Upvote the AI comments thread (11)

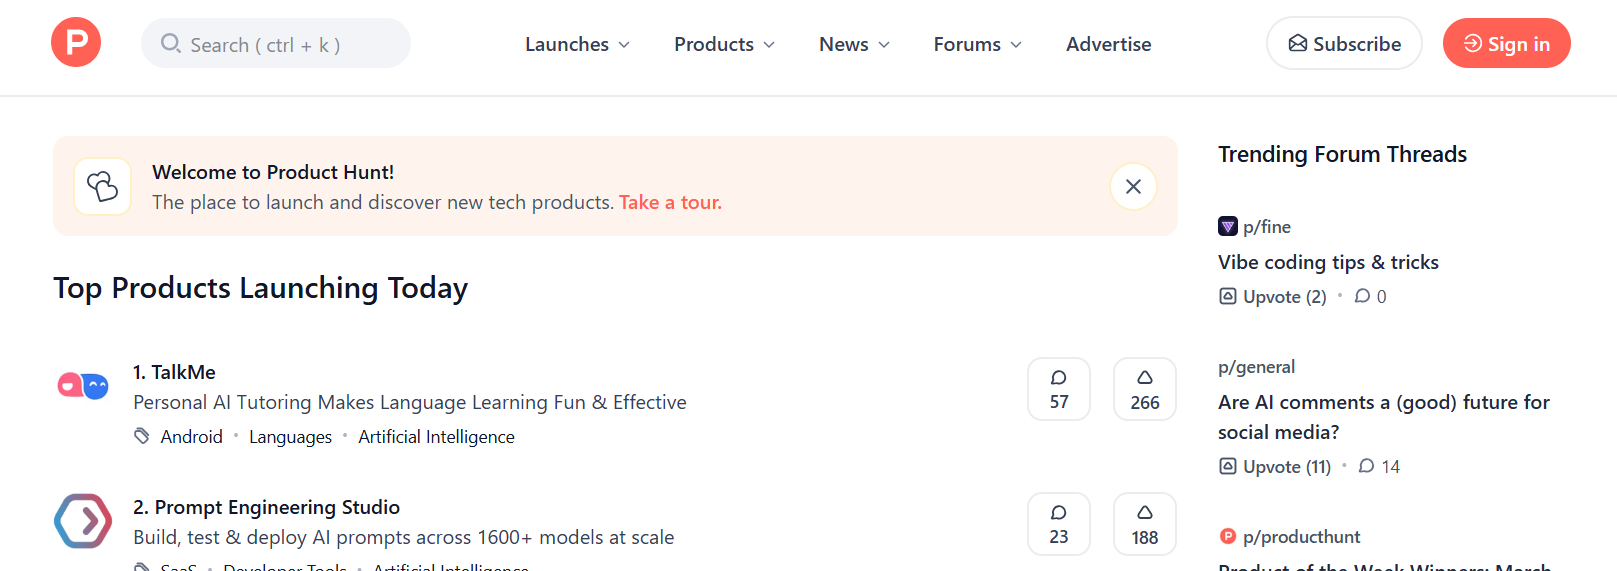(1275, 467)
